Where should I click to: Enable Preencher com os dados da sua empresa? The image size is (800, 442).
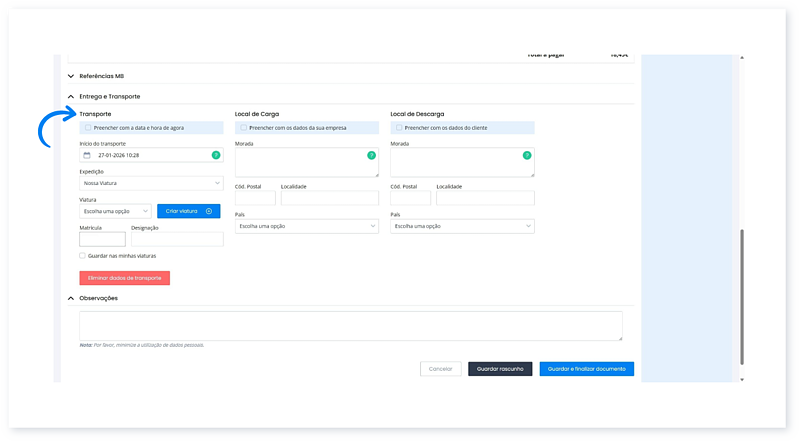pyautogui.click(x=243, y=128)
